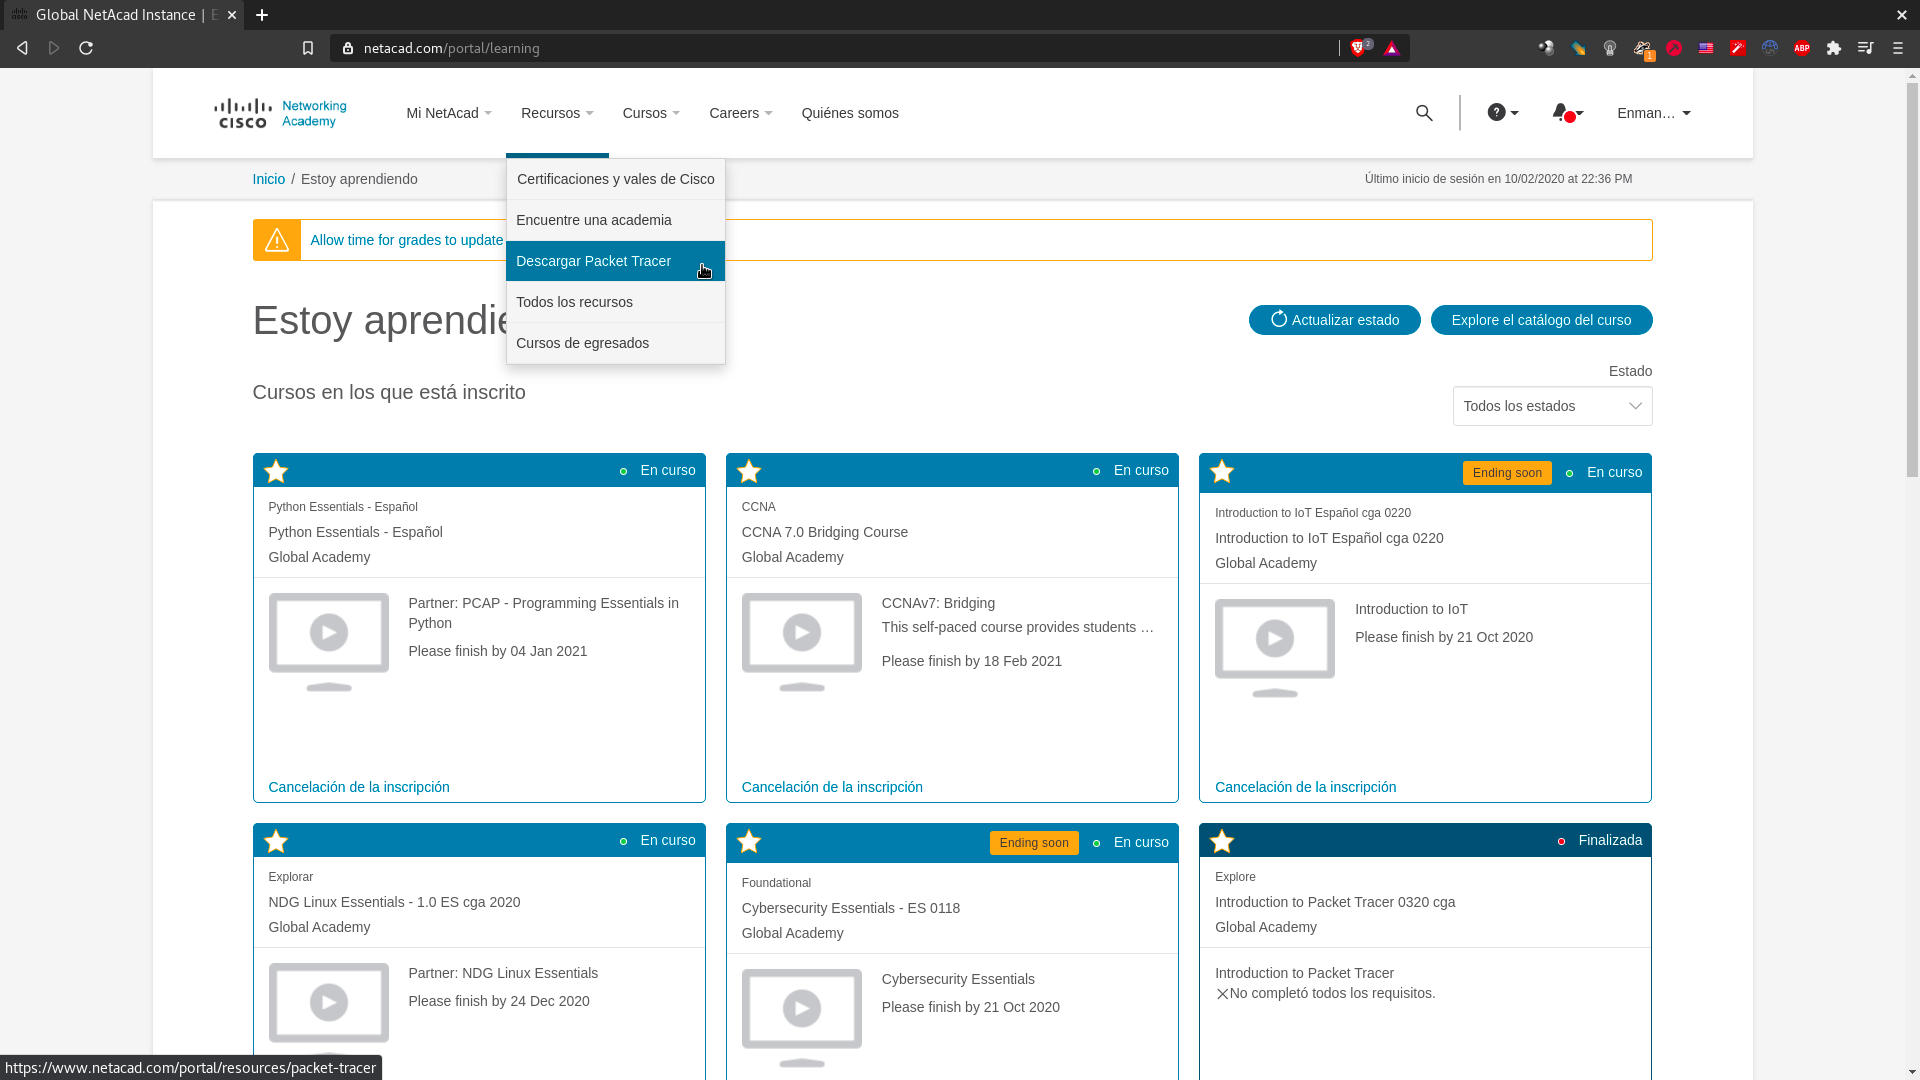The width and height of the screenshot is (1920, 1080).
Task: Expand the Mi NetAcad menu
Action: [449, 113]
